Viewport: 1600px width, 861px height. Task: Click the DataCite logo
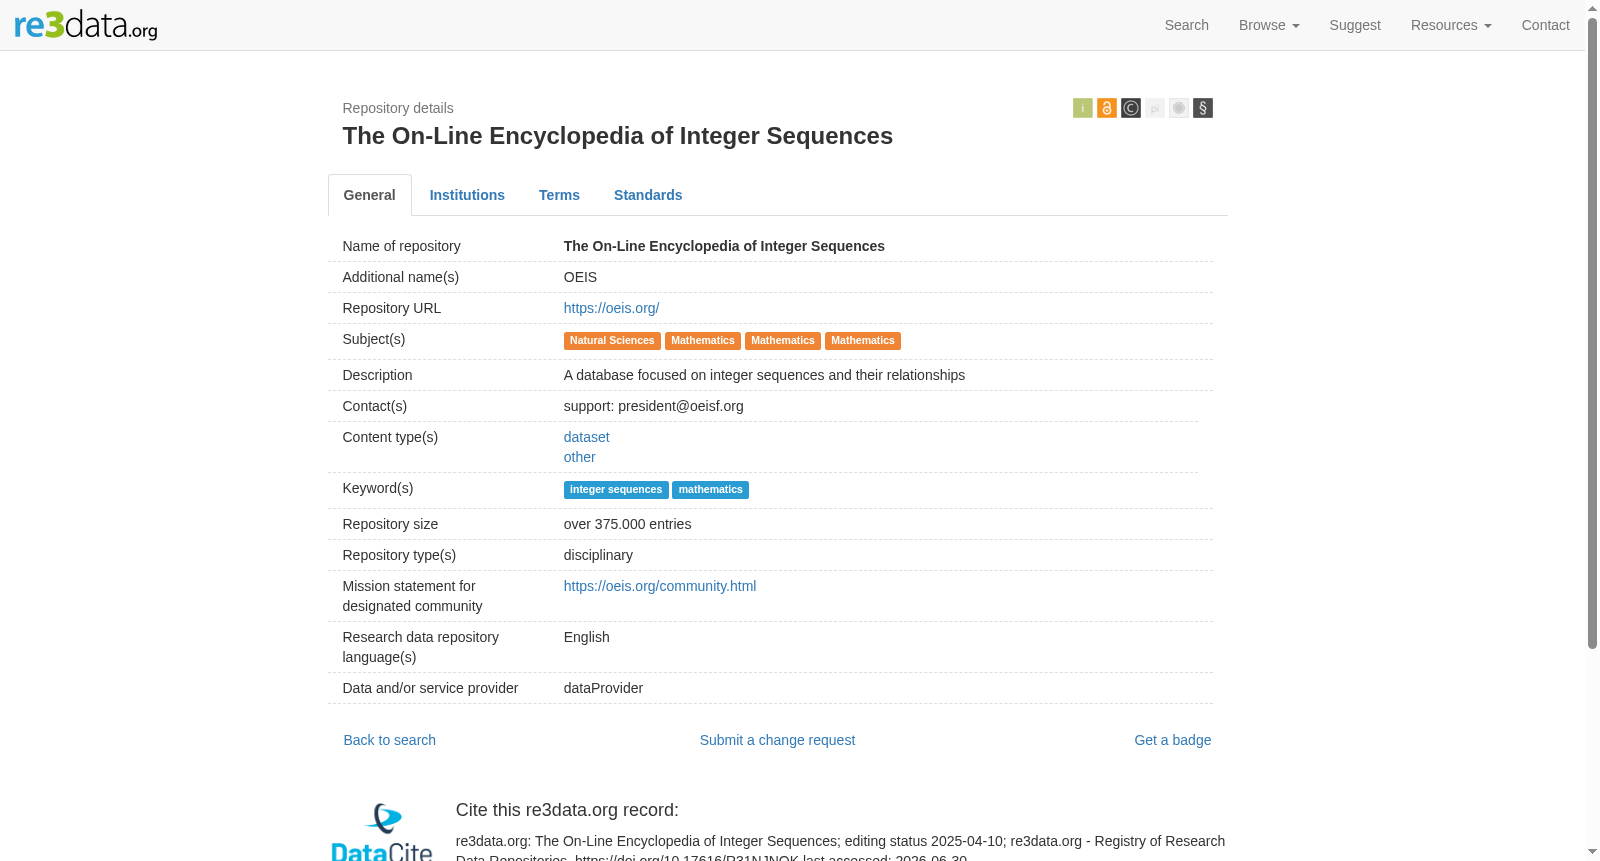click(382, 832)
